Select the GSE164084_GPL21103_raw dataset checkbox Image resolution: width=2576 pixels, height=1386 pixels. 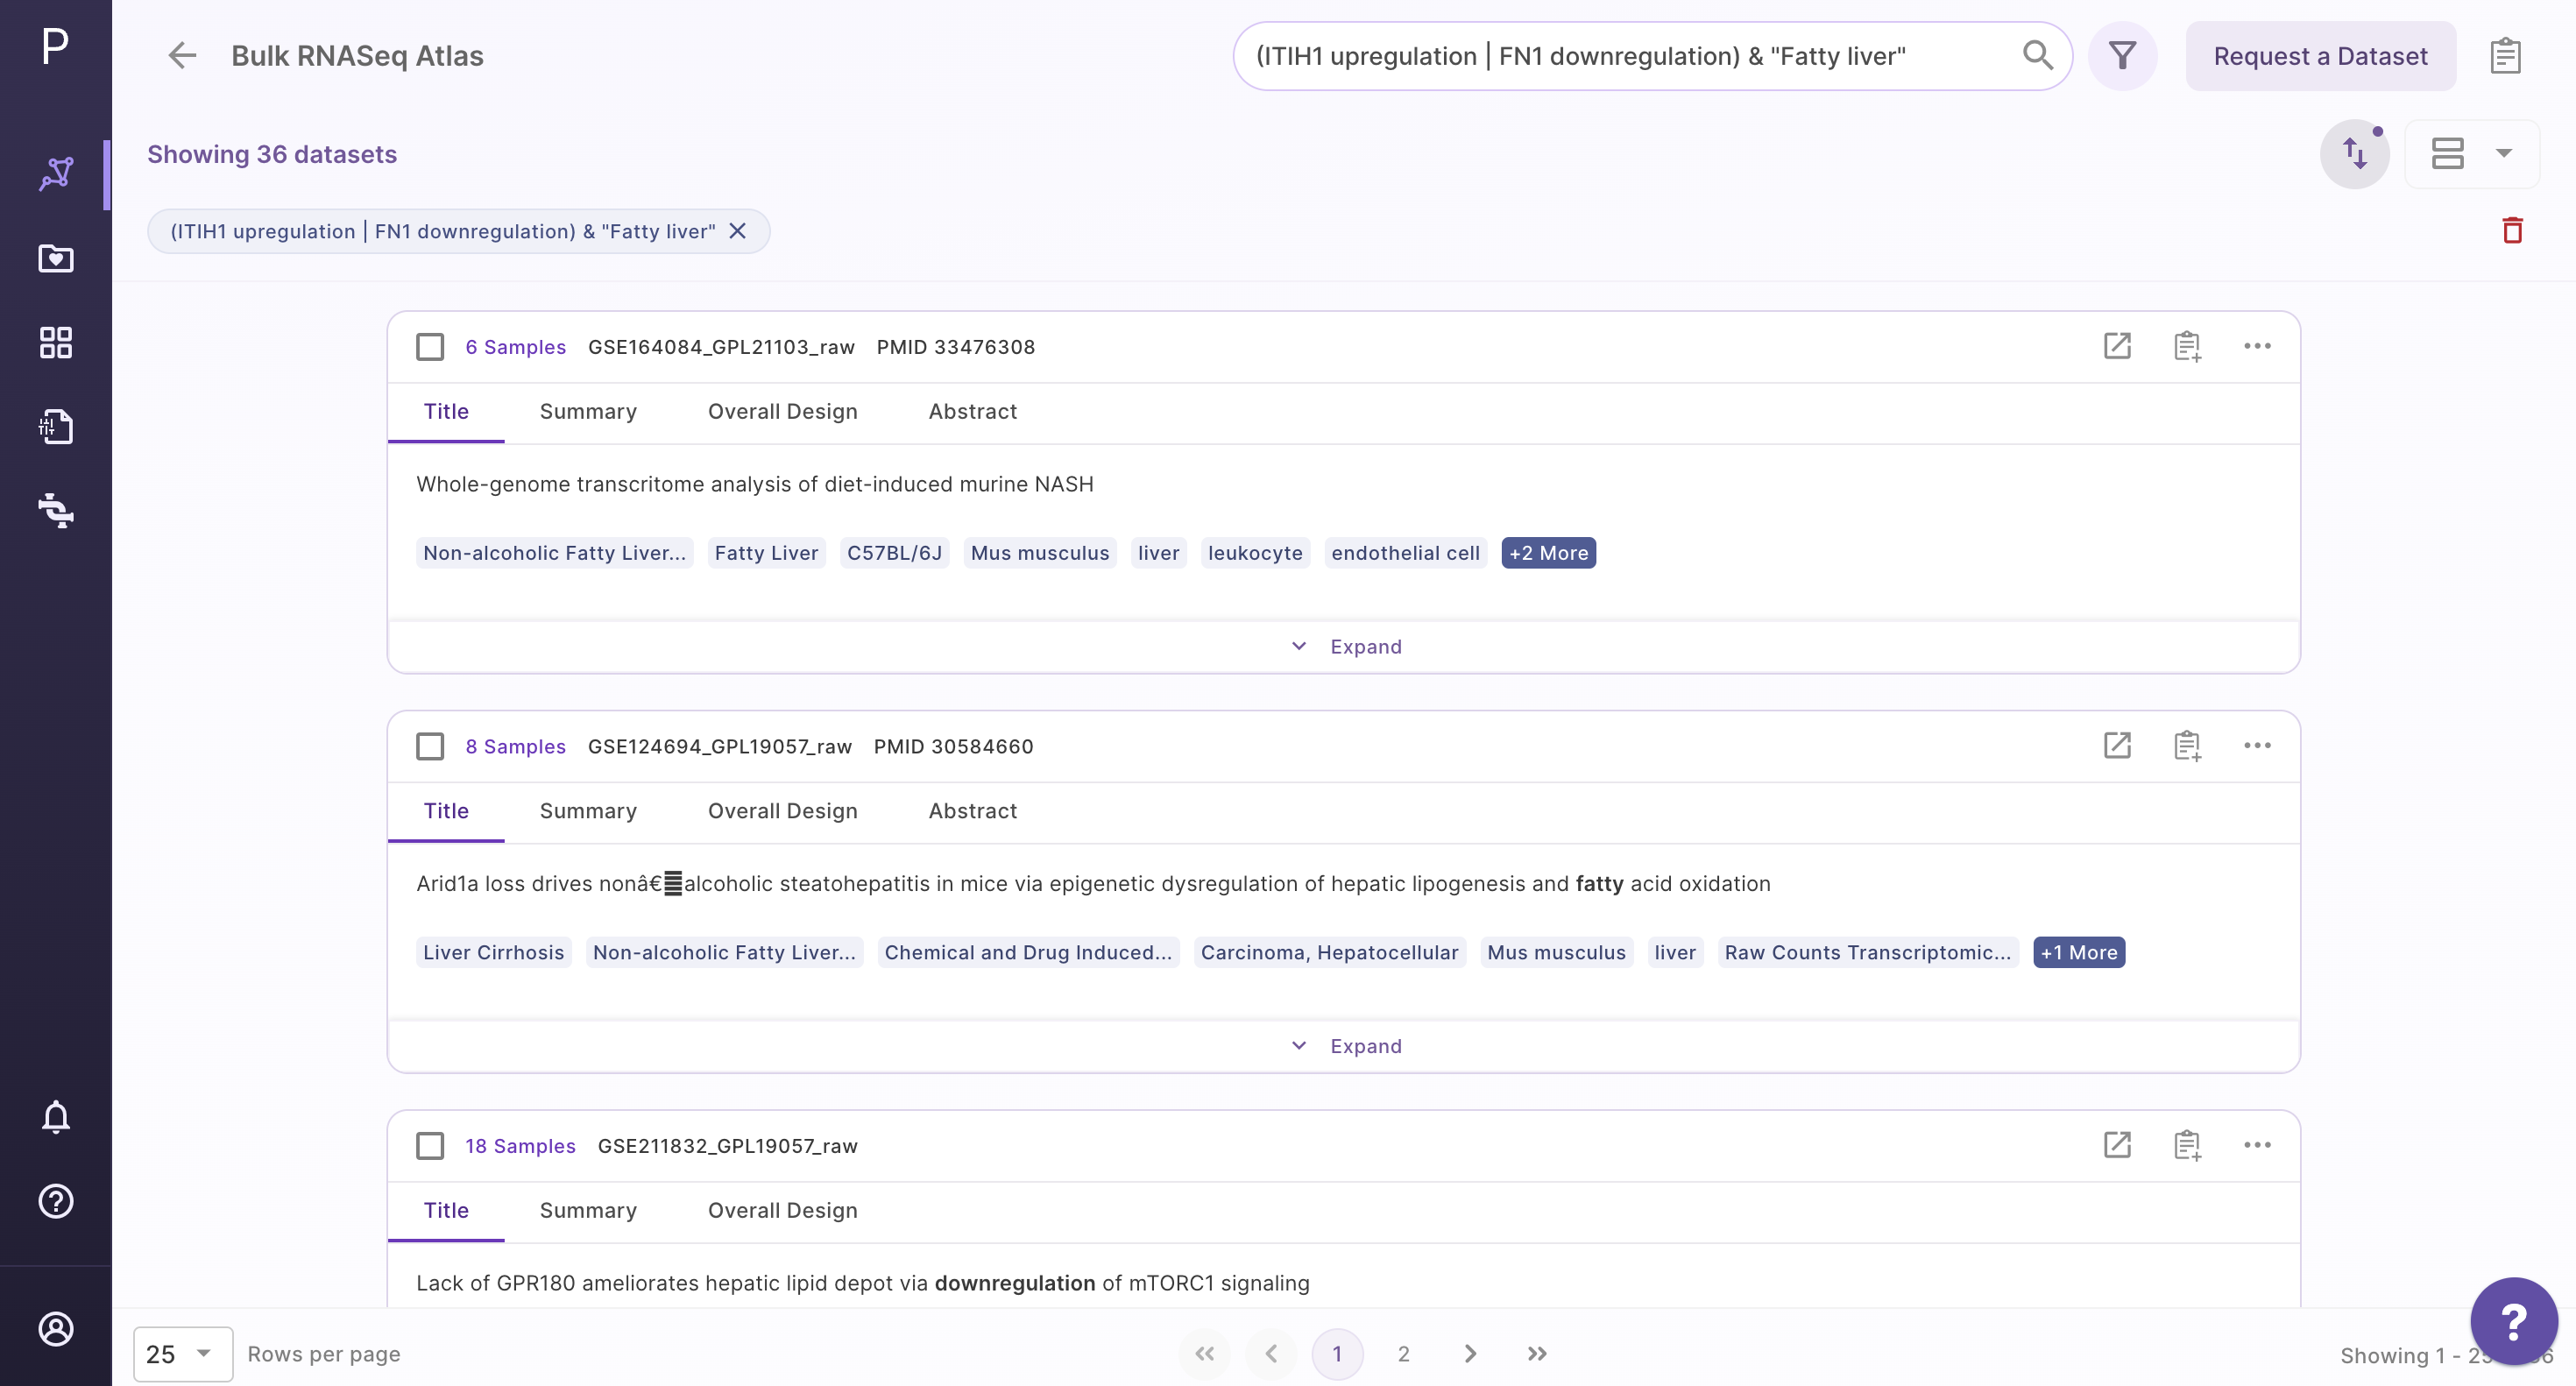point(430,347)
